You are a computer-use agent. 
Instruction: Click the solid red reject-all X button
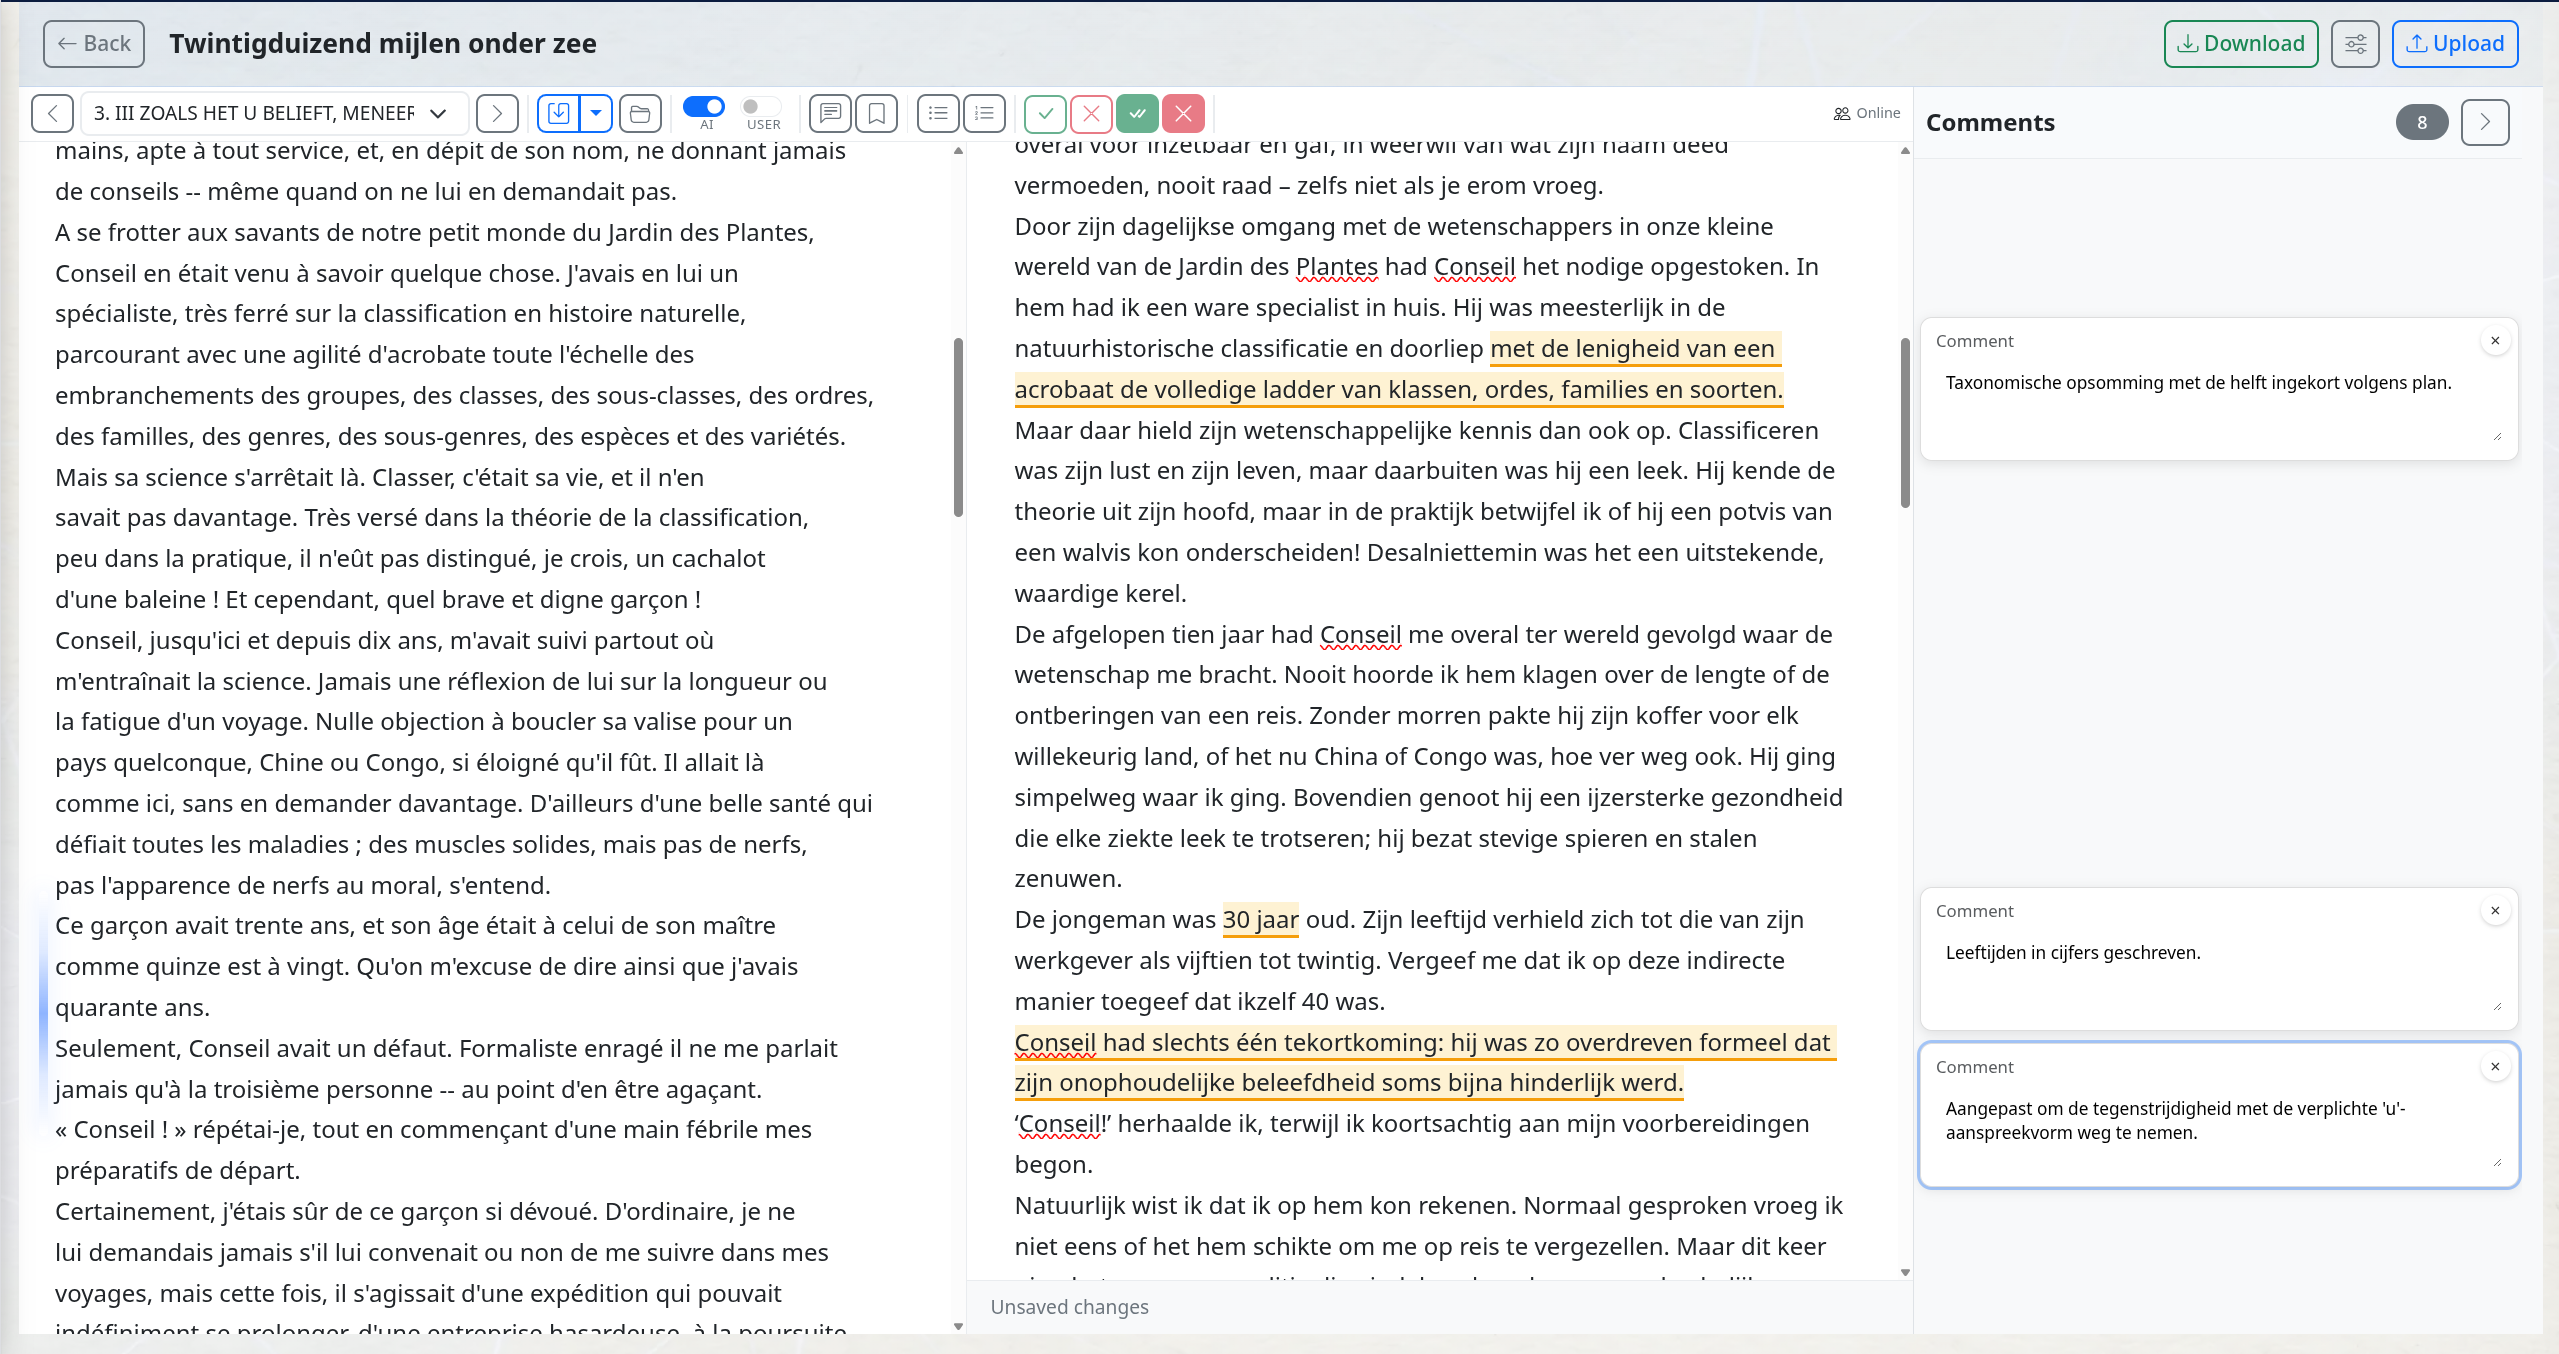pos(1183,114)
